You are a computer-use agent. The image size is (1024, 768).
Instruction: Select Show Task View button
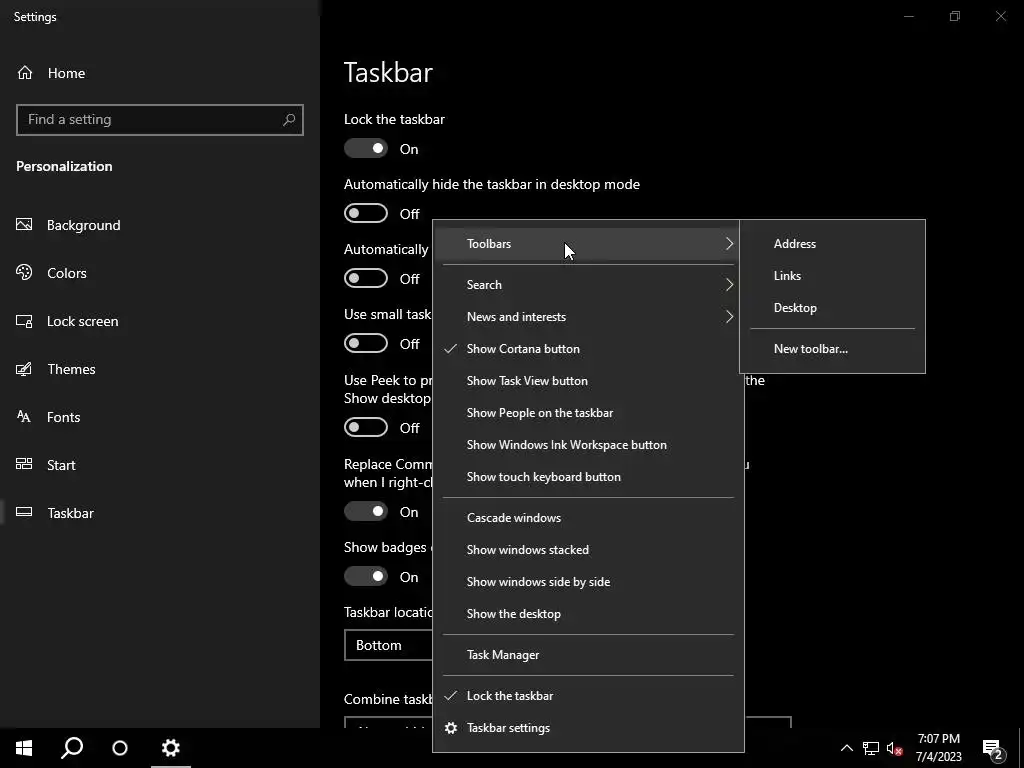pyautogui.click(x=588, y=381)
